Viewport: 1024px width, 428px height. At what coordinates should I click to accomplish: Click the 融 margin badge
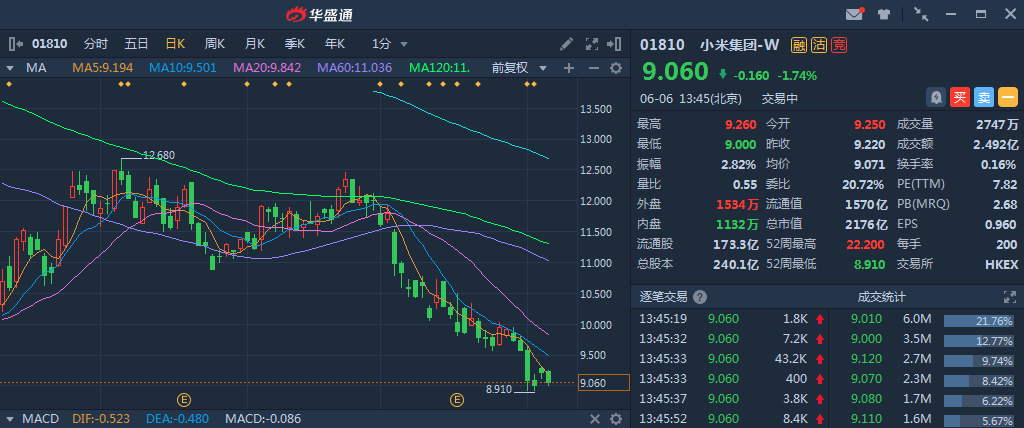point(799,44)
